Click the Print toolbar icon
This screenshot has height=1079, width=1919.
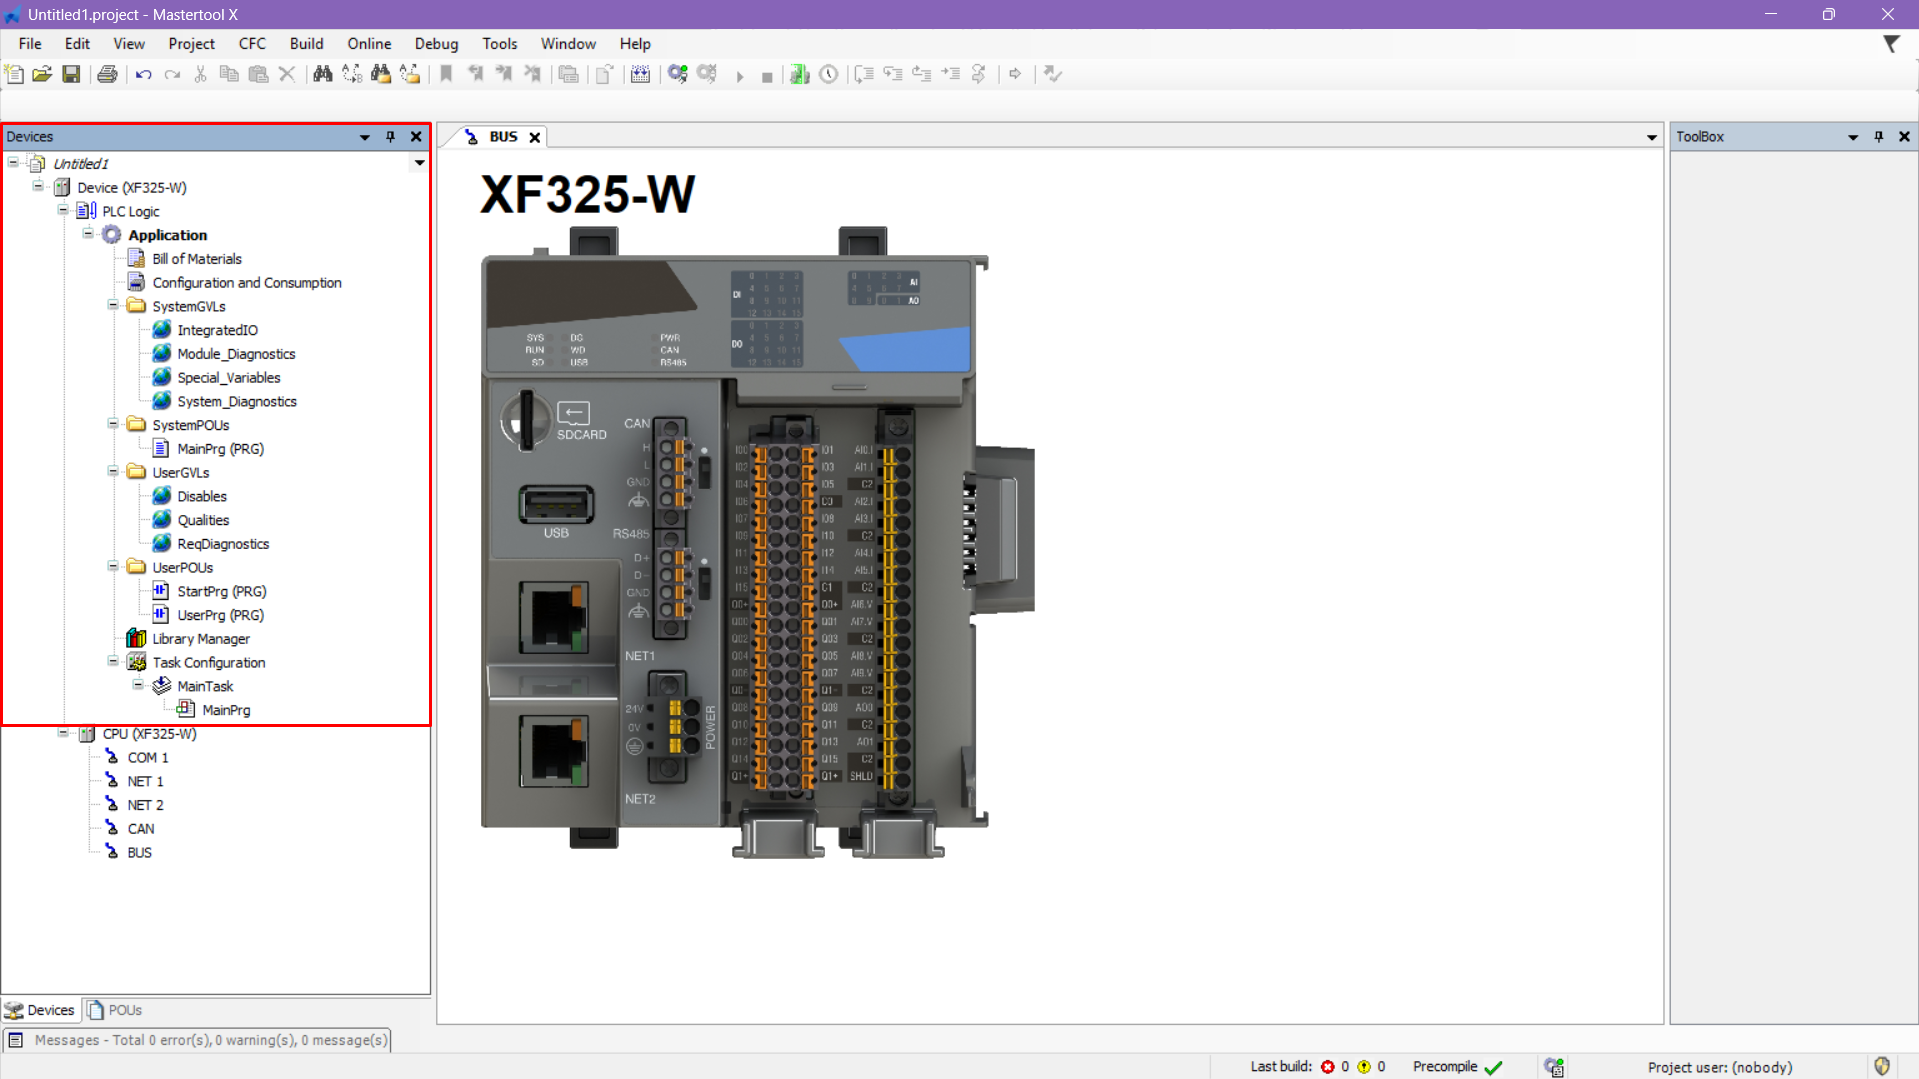[x=107, y=74]
